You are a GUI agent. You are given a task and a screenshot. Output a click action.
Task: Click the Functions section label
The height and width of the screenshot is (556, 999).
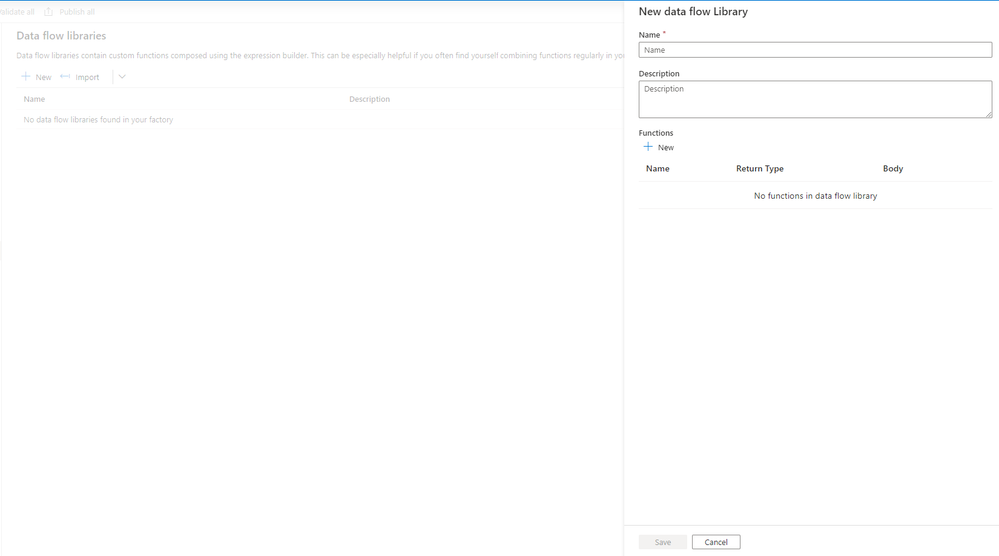[656, 132]
